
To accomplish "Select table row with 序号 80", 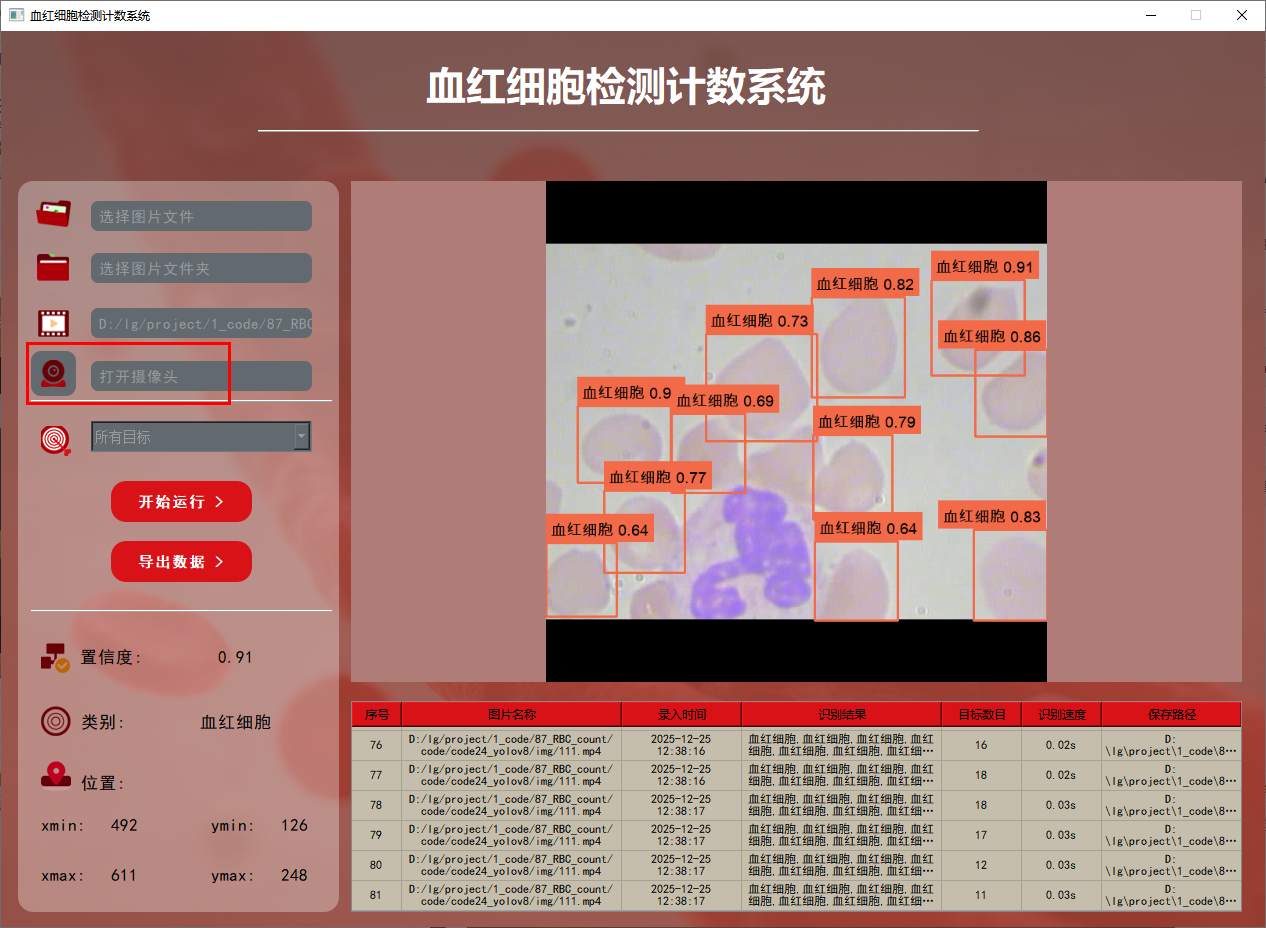I will 796,865.
